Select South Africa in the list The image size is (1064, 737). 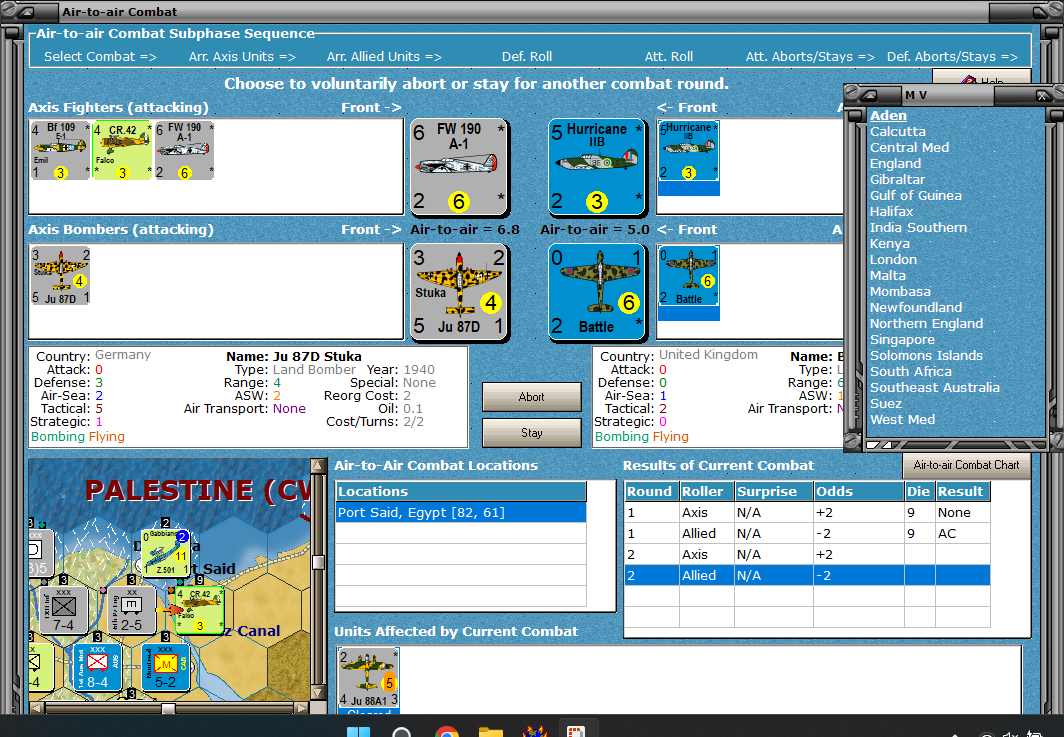coord(911,371)
